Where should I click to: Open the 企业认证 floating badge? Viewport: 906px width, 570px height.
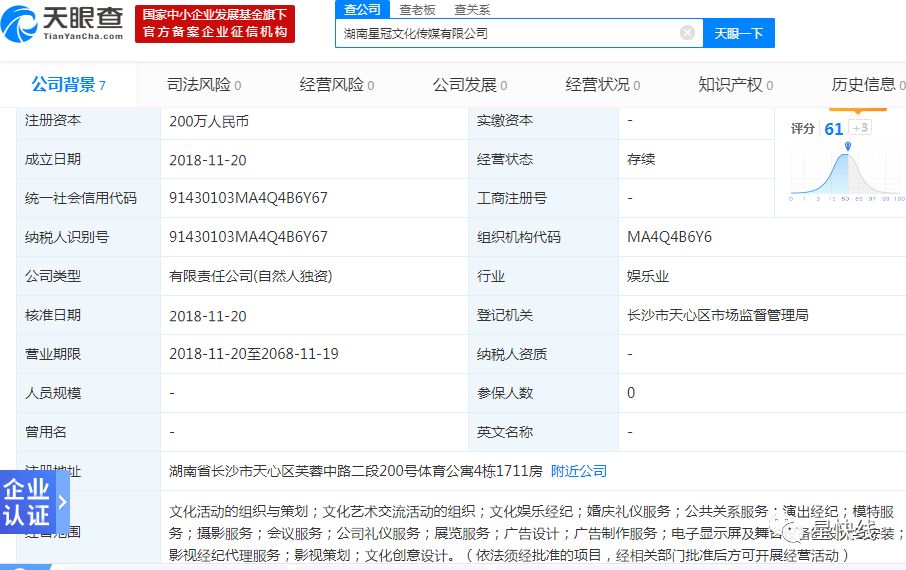pos(33,502)
